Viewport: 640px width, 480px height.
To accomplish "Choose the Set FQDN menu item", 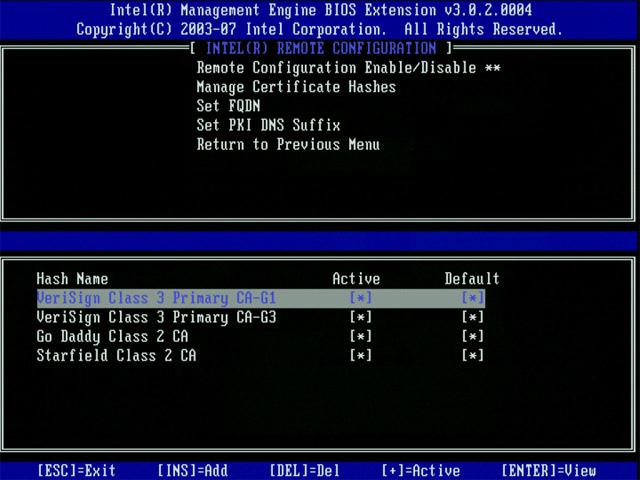I will click(x=228, y=106).
